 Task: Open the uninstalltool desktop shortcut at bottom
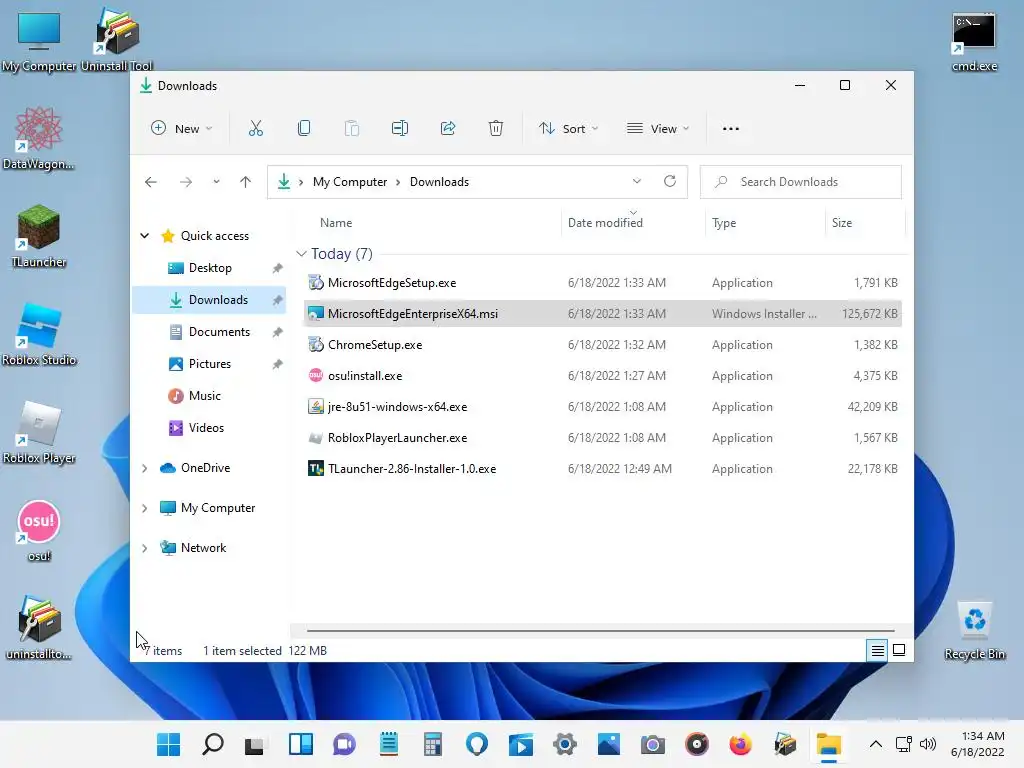pos(39,628)
